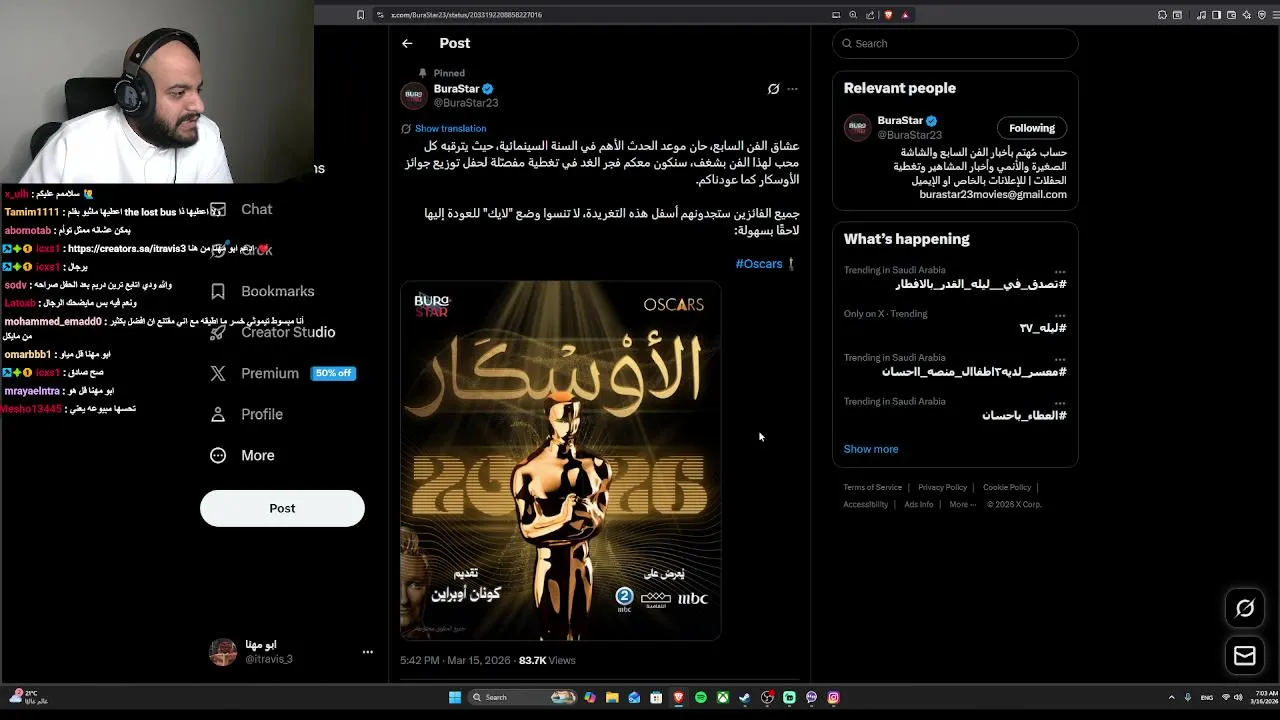Open Instagram from the taskbar

[833, 697]
